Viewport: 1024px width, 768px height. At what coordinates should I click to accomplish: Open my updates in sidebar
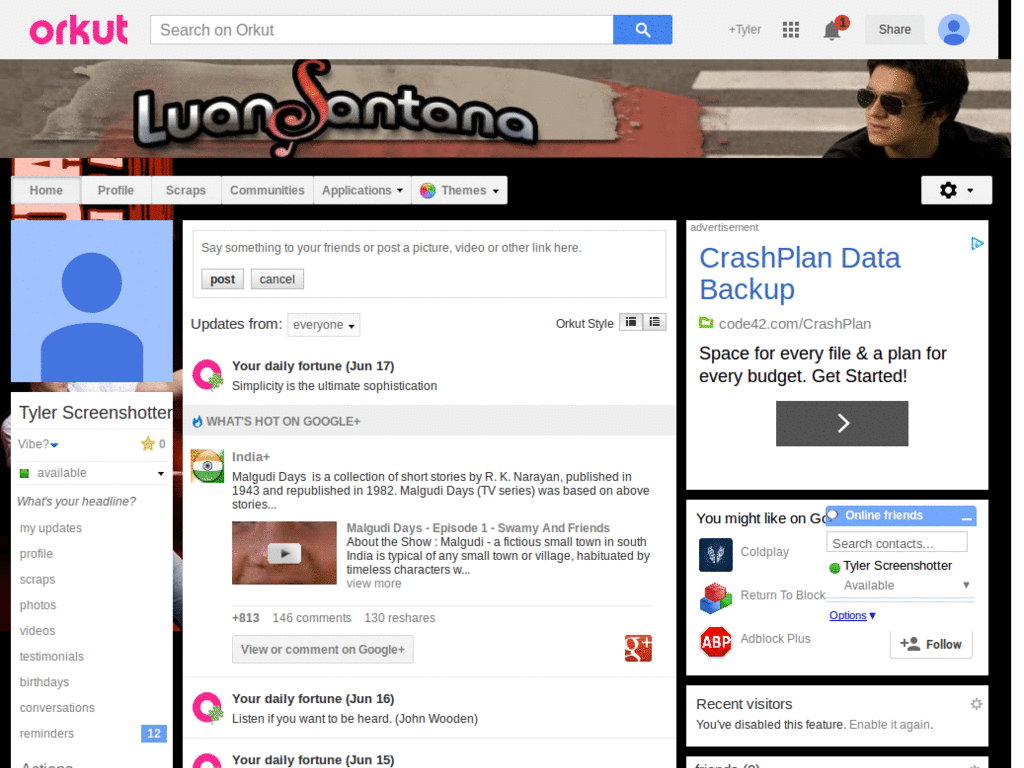pyautogui.click(x=51, y=528)
